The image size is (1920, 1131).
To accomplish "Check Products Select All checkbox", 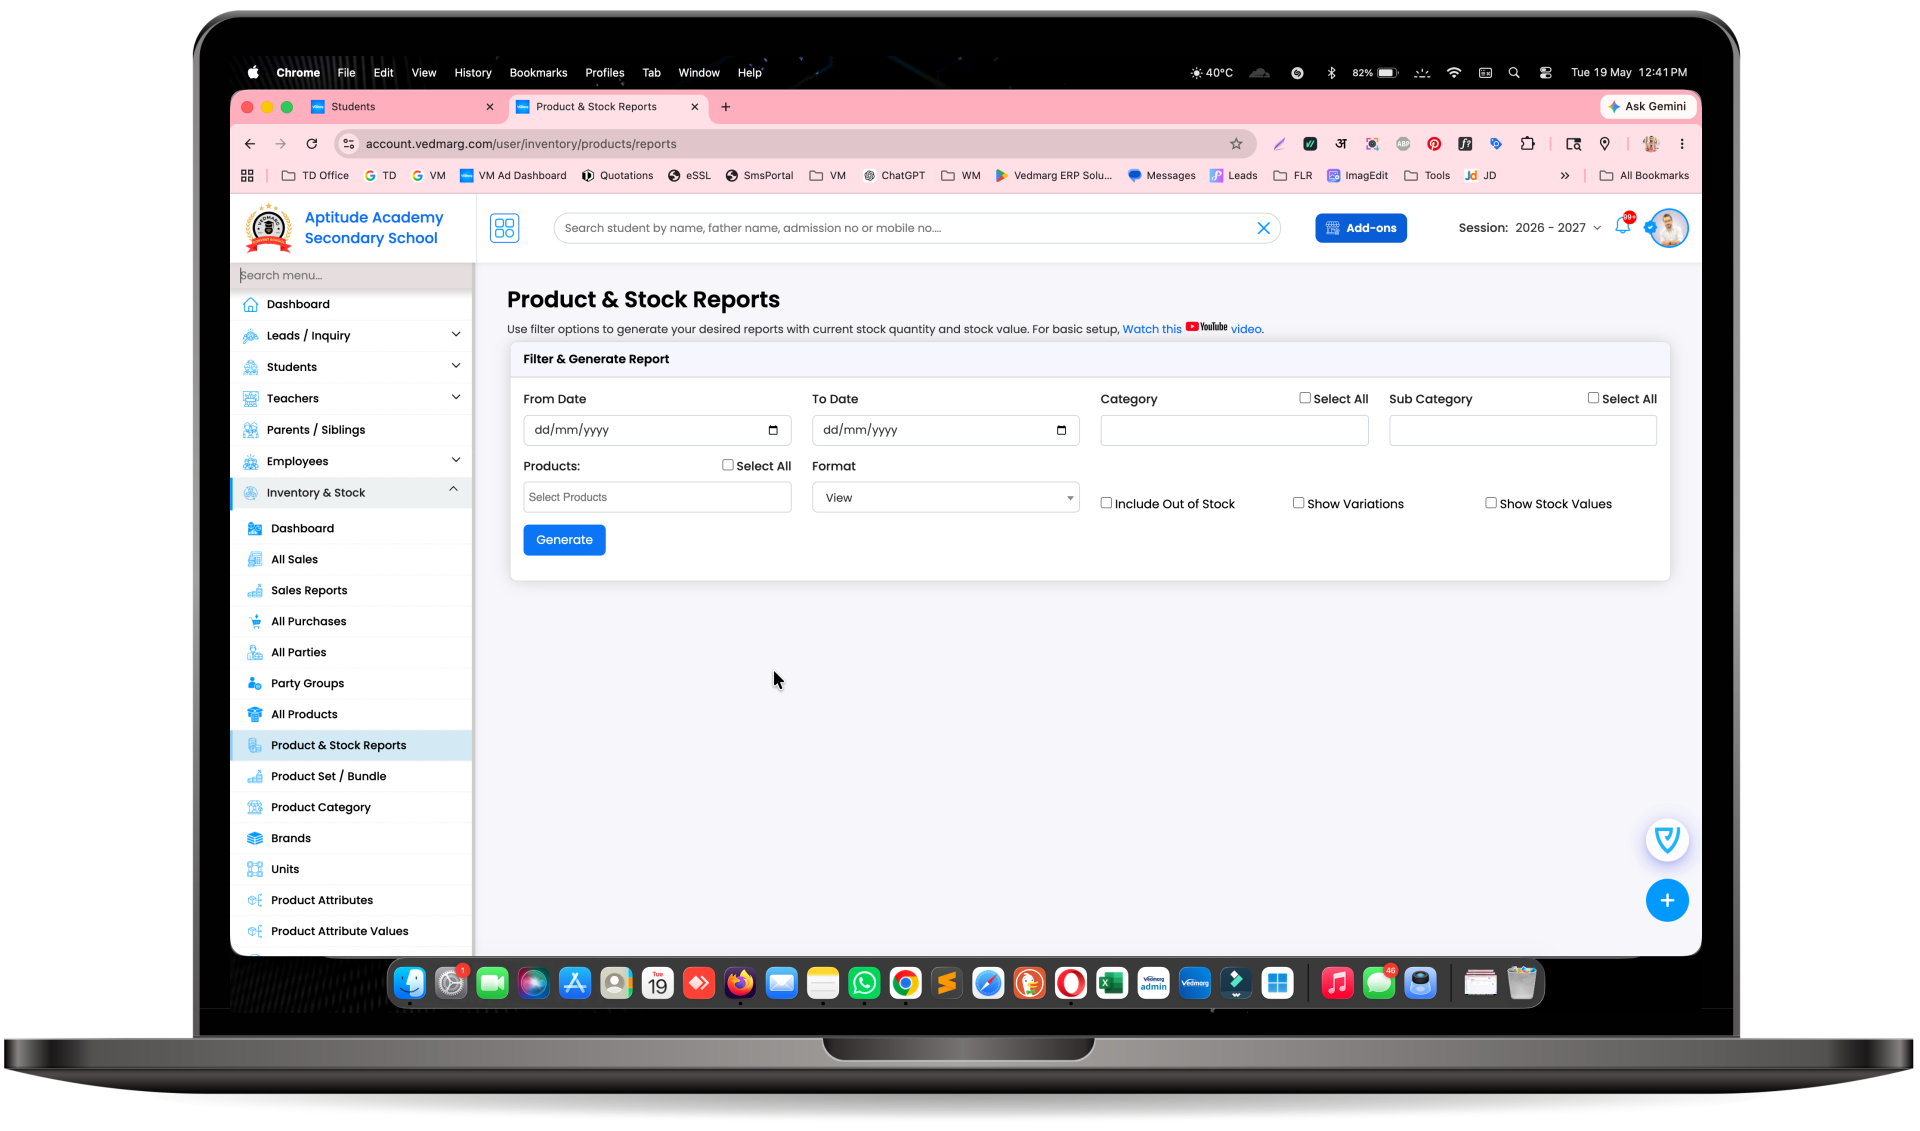I will pos(728,465).
